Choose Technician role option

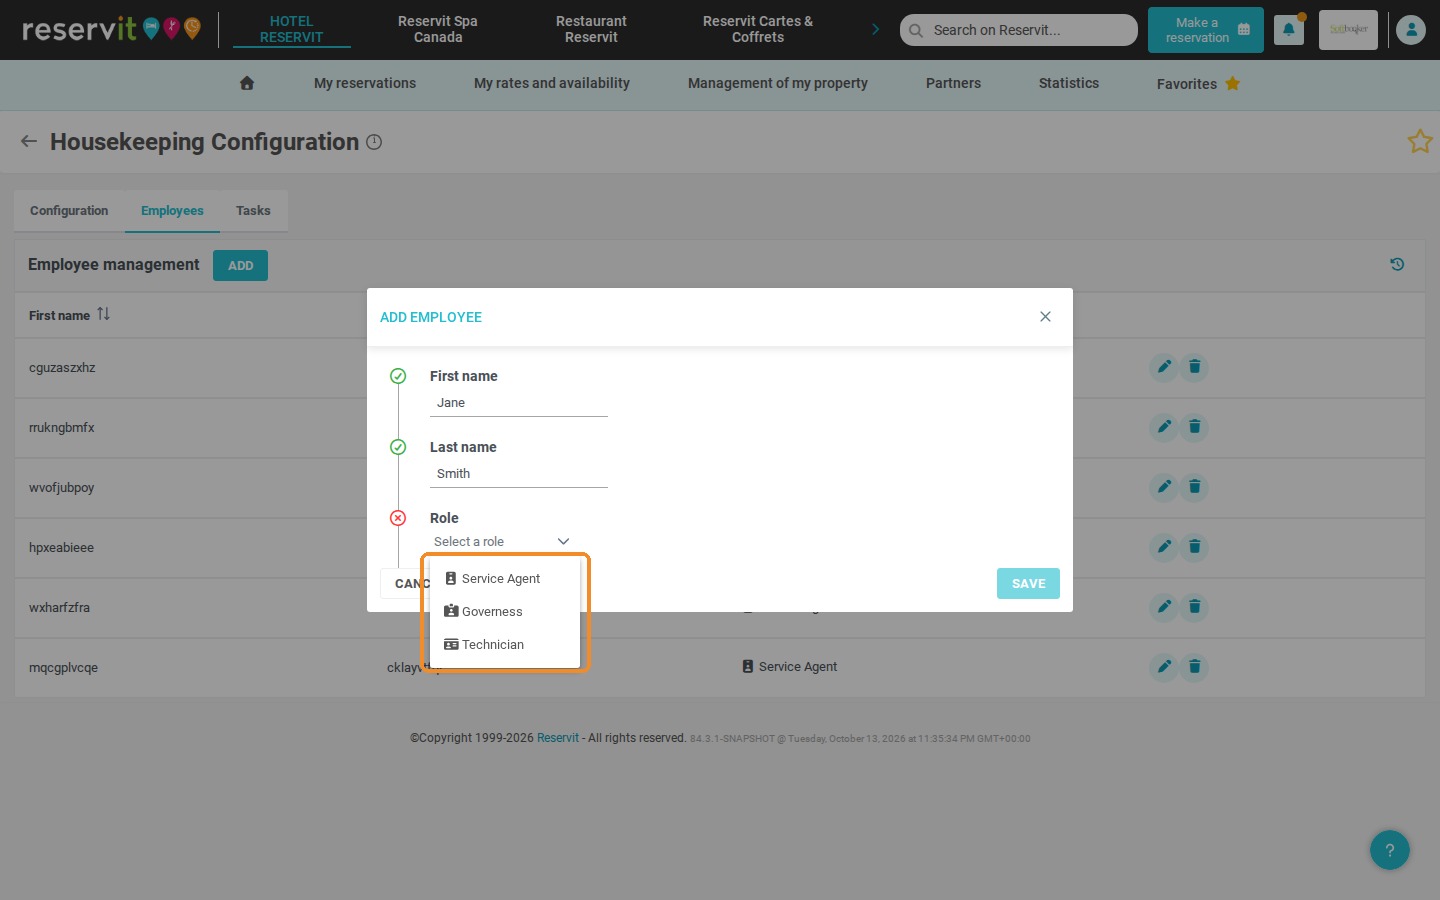[x=505, y=644]
